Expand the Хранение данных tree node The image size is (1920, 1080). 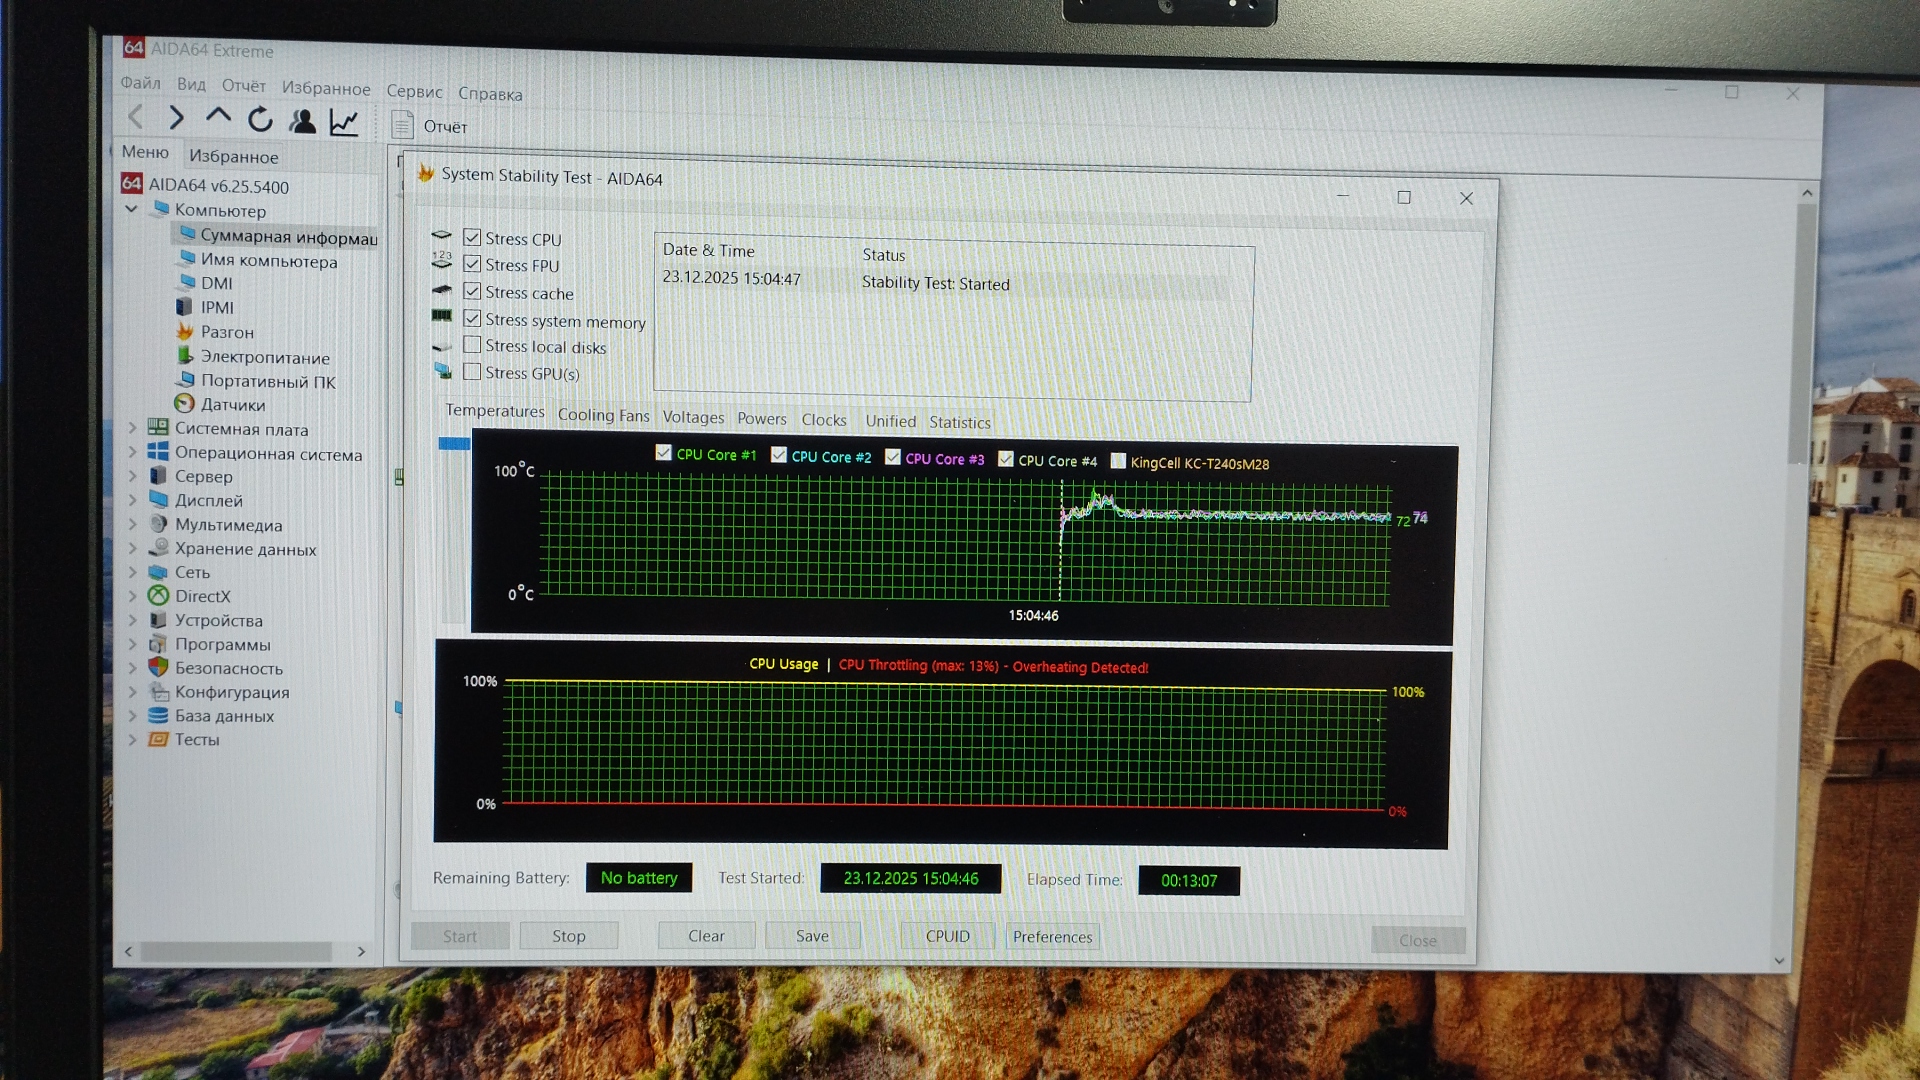point(132,548)
